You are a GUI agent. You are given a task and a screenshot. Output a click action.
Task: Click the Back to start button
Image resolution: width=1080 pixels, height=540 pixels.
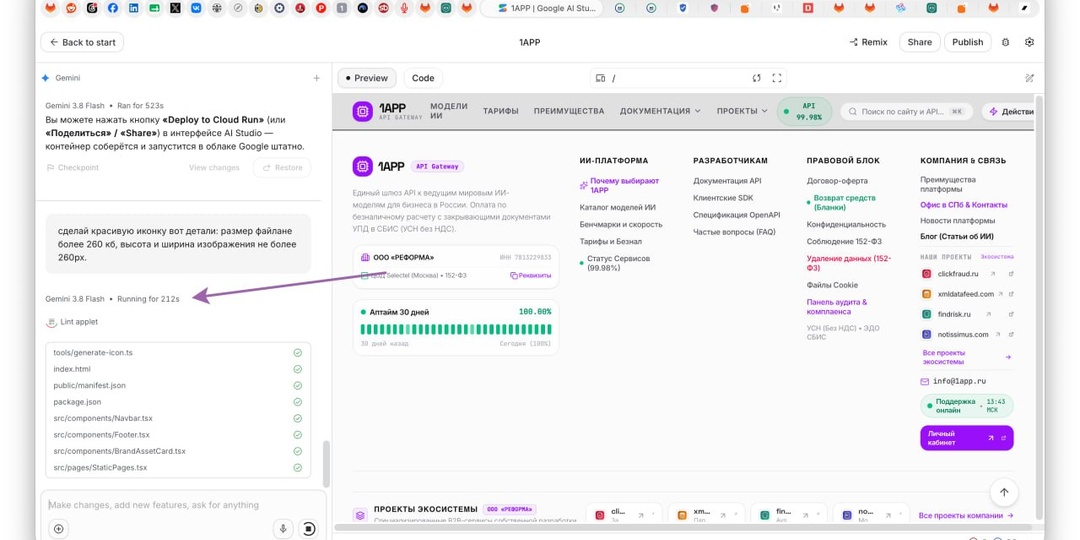pos(82,42)
